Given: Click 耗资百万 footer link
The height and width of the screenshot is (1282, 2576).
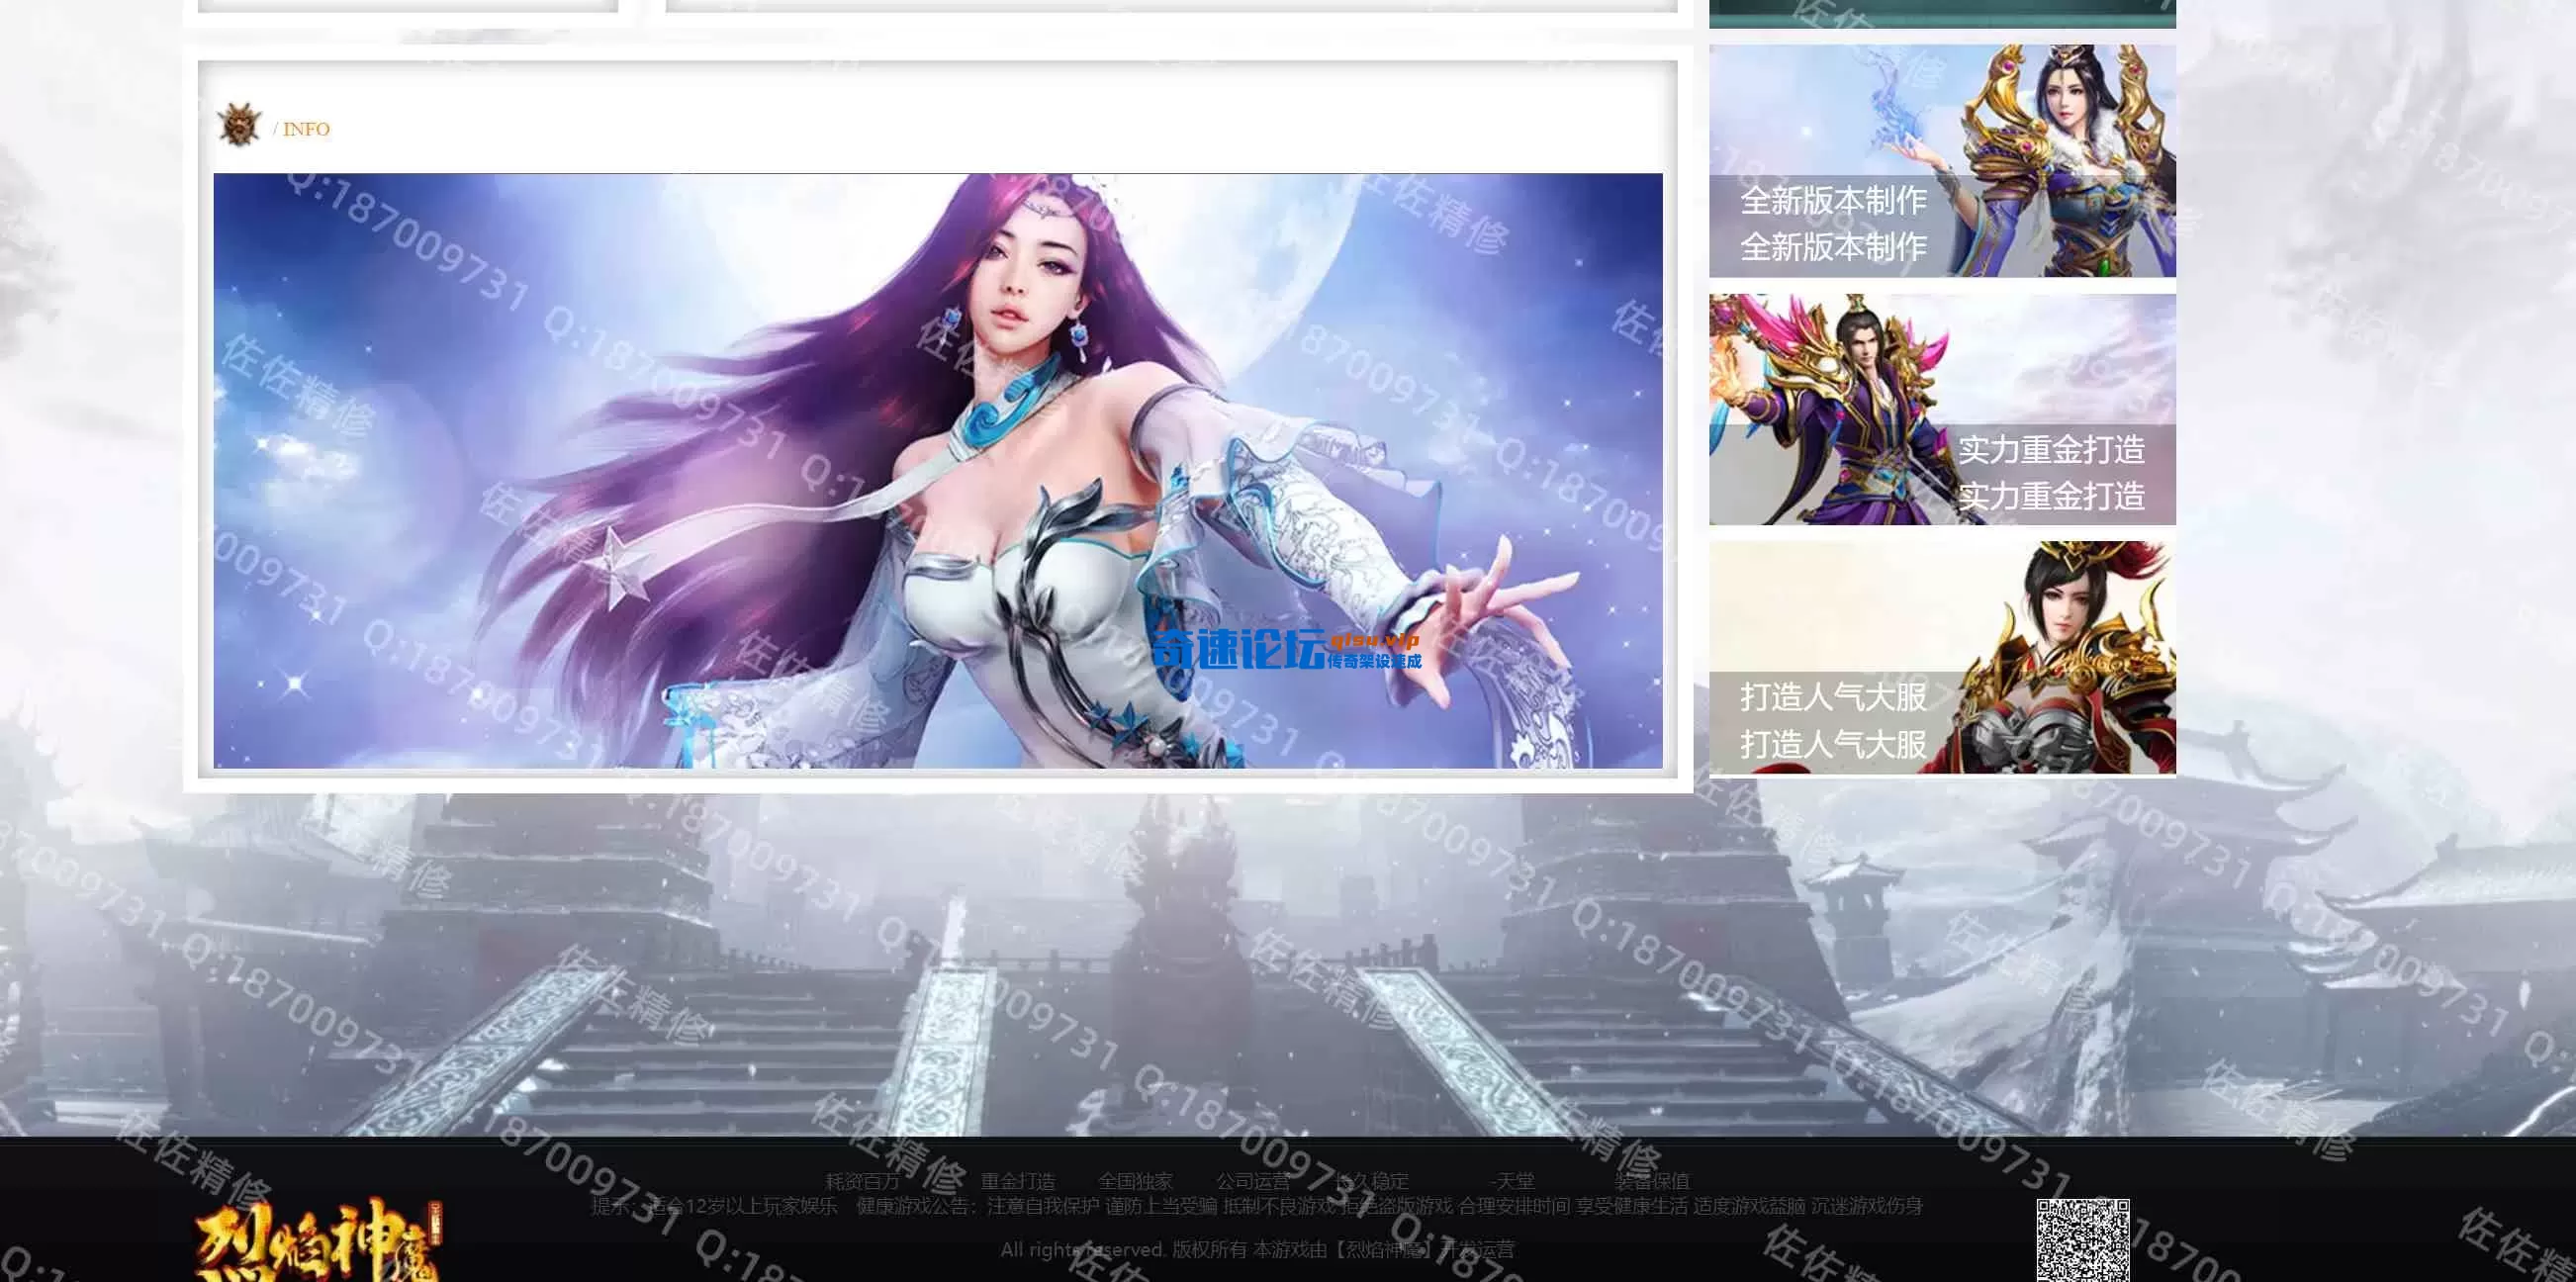Looking at the screenshot, I should (x=861, y=1182).
